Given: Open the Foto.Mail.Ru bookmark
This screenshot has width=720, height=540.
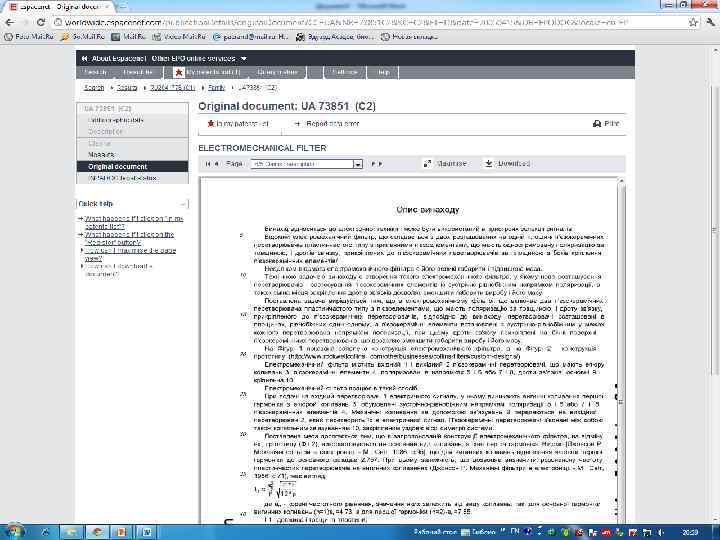Looking at the screenshot, I should coord(29,37).
